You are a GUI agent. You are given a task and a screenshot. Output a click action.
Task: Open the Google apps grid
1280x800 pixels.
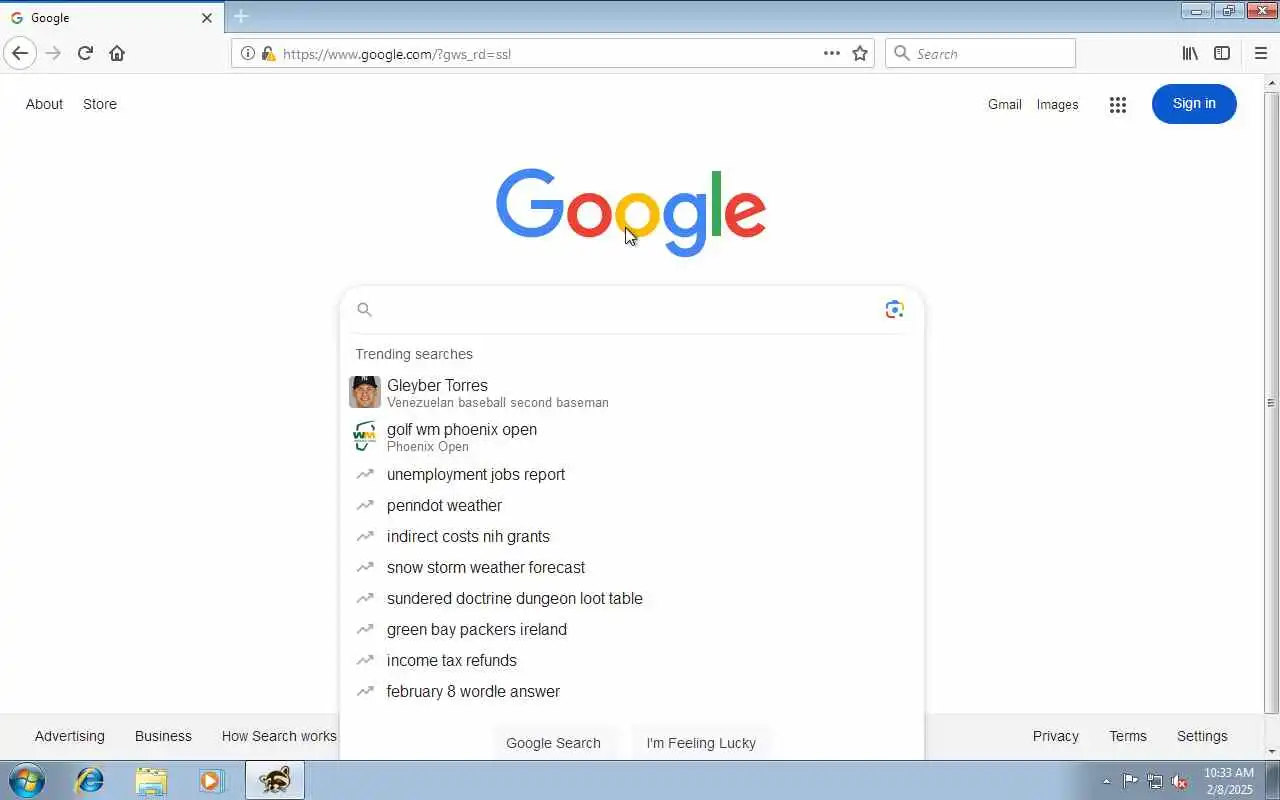click(1118, 104)
